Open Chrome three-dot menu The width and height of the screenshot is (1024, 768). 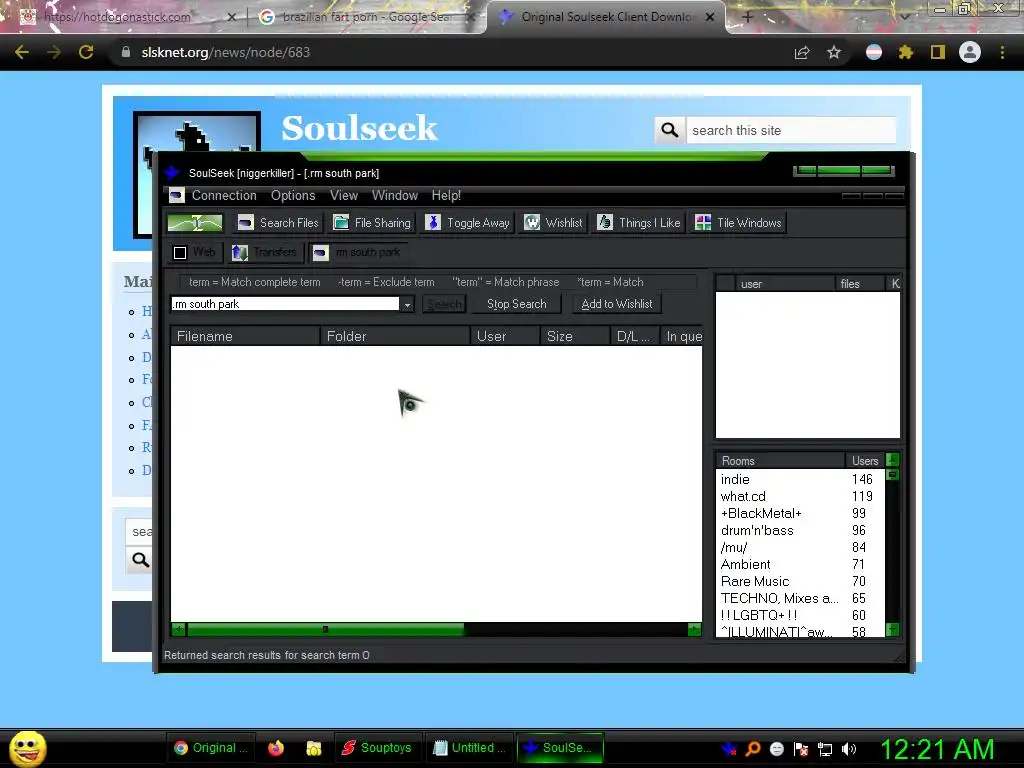[1002, 52]
